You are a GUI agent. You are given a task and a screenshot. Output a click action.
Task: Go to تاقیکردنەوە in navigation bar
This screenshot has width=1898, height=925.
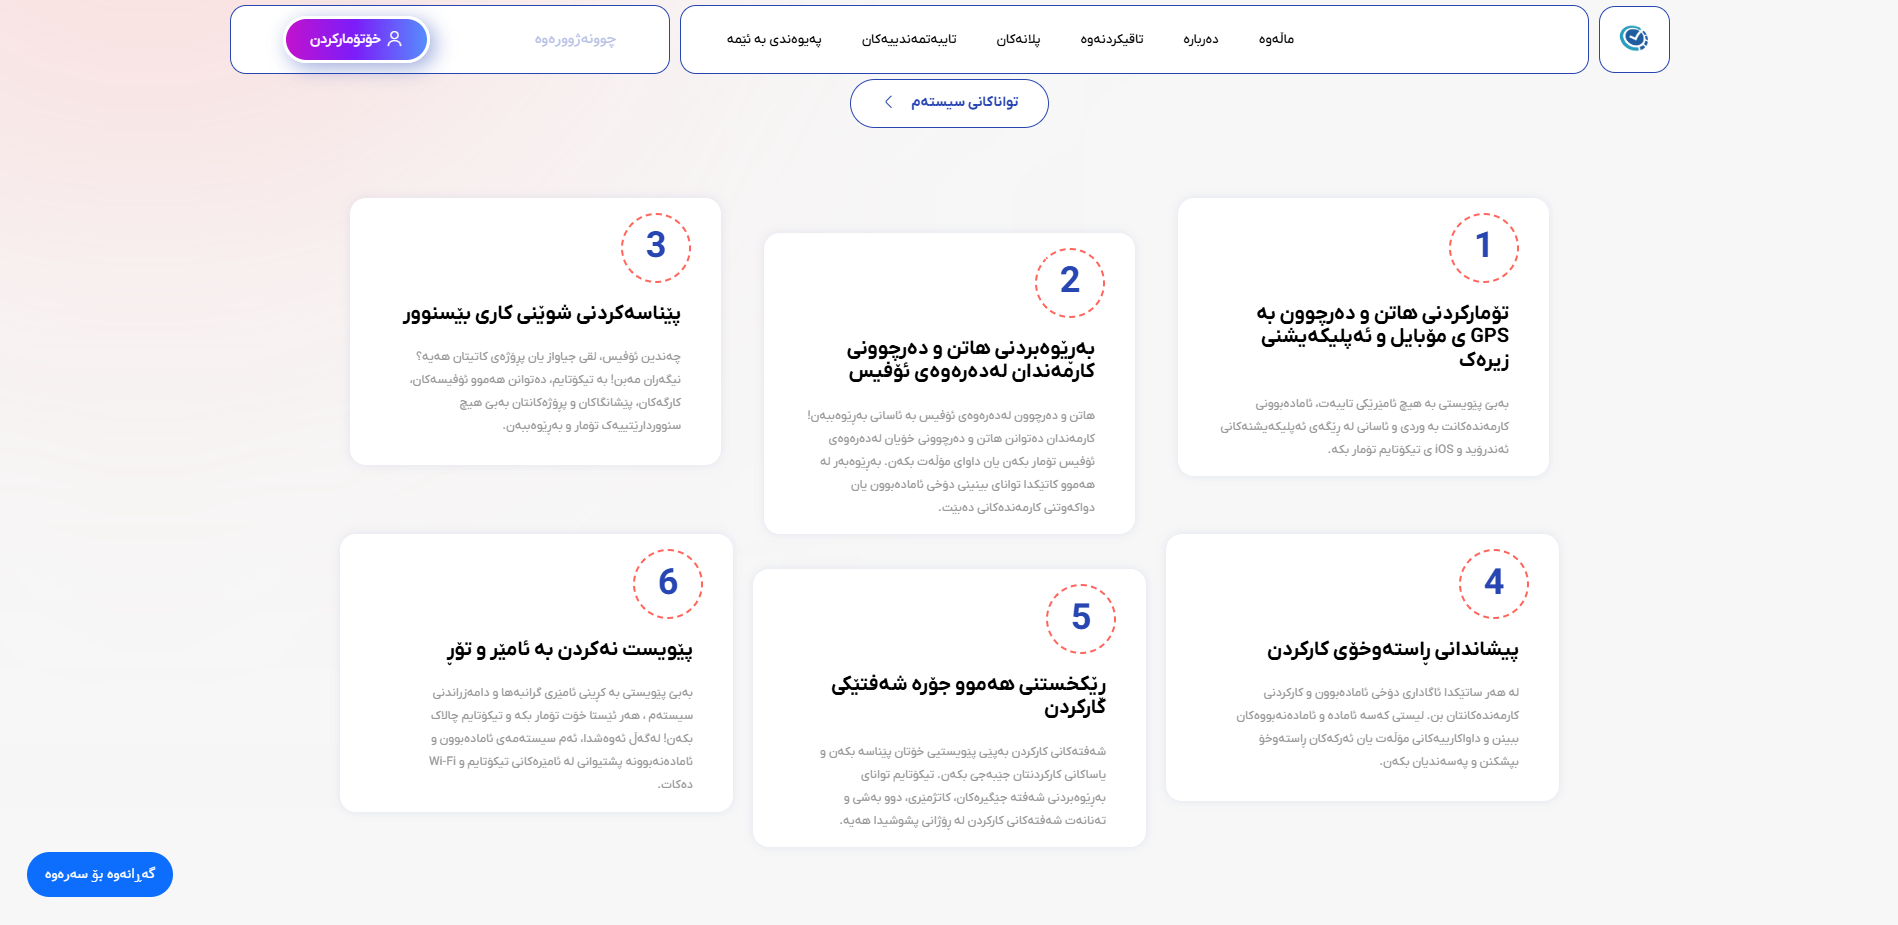point(1111,39)
